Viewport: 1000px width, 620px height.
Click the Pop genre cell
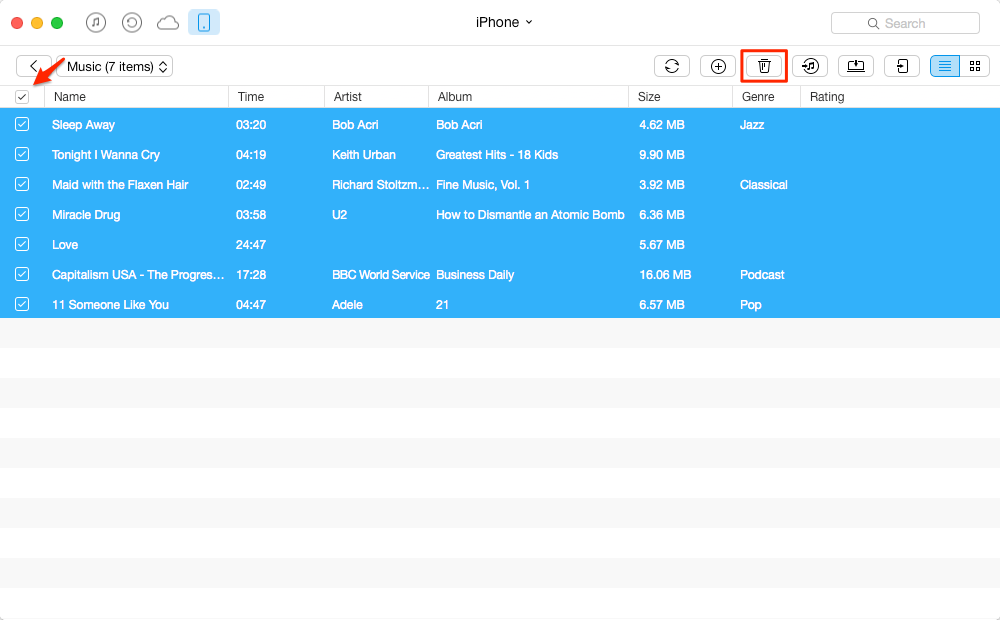(x=751, y=305)
